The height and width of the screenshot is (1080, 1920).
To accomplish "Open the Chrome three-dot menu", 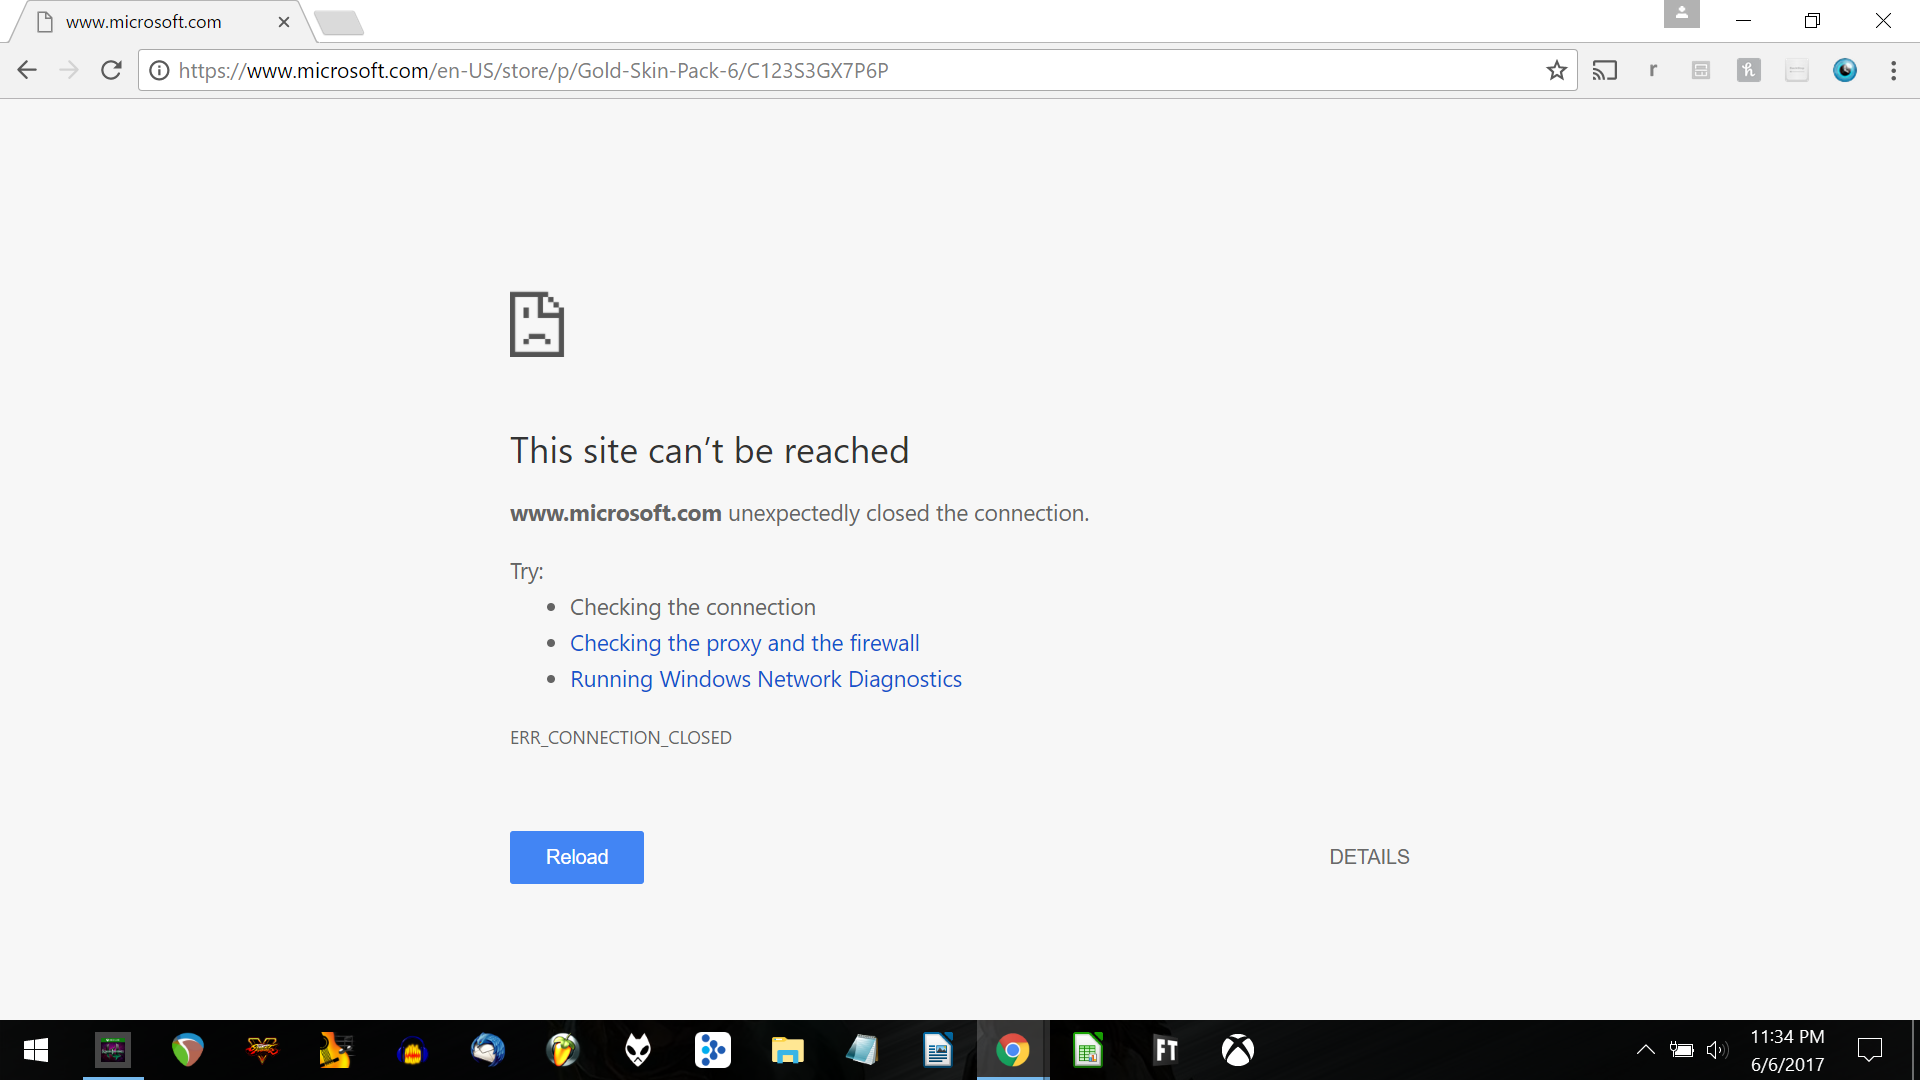I will click(1893, 70).
